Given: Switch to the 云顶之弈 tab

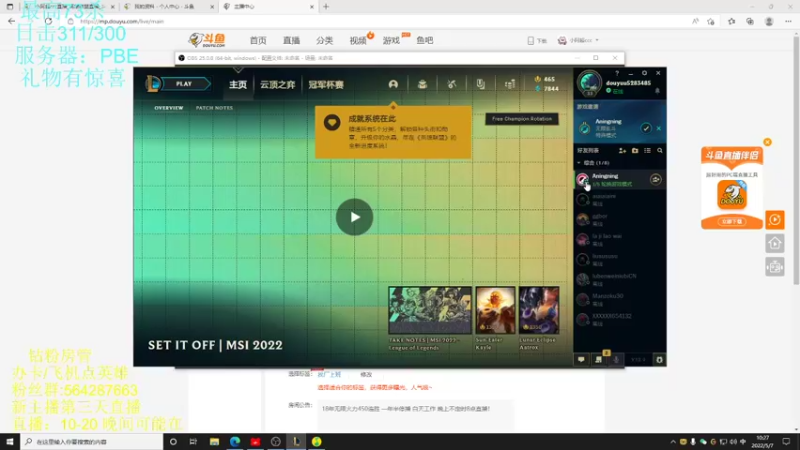Looking at the screenshot, I should tap(278, 85).
